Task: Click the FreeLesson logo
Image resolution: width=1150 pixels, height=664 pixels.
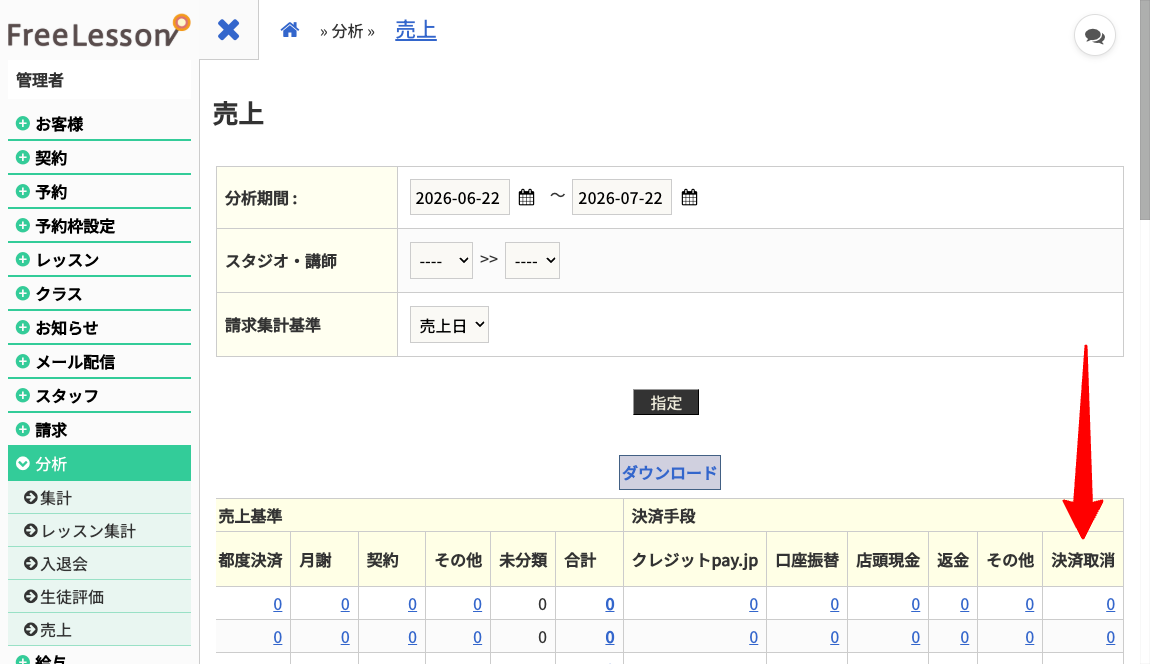Action: (99, 32)
